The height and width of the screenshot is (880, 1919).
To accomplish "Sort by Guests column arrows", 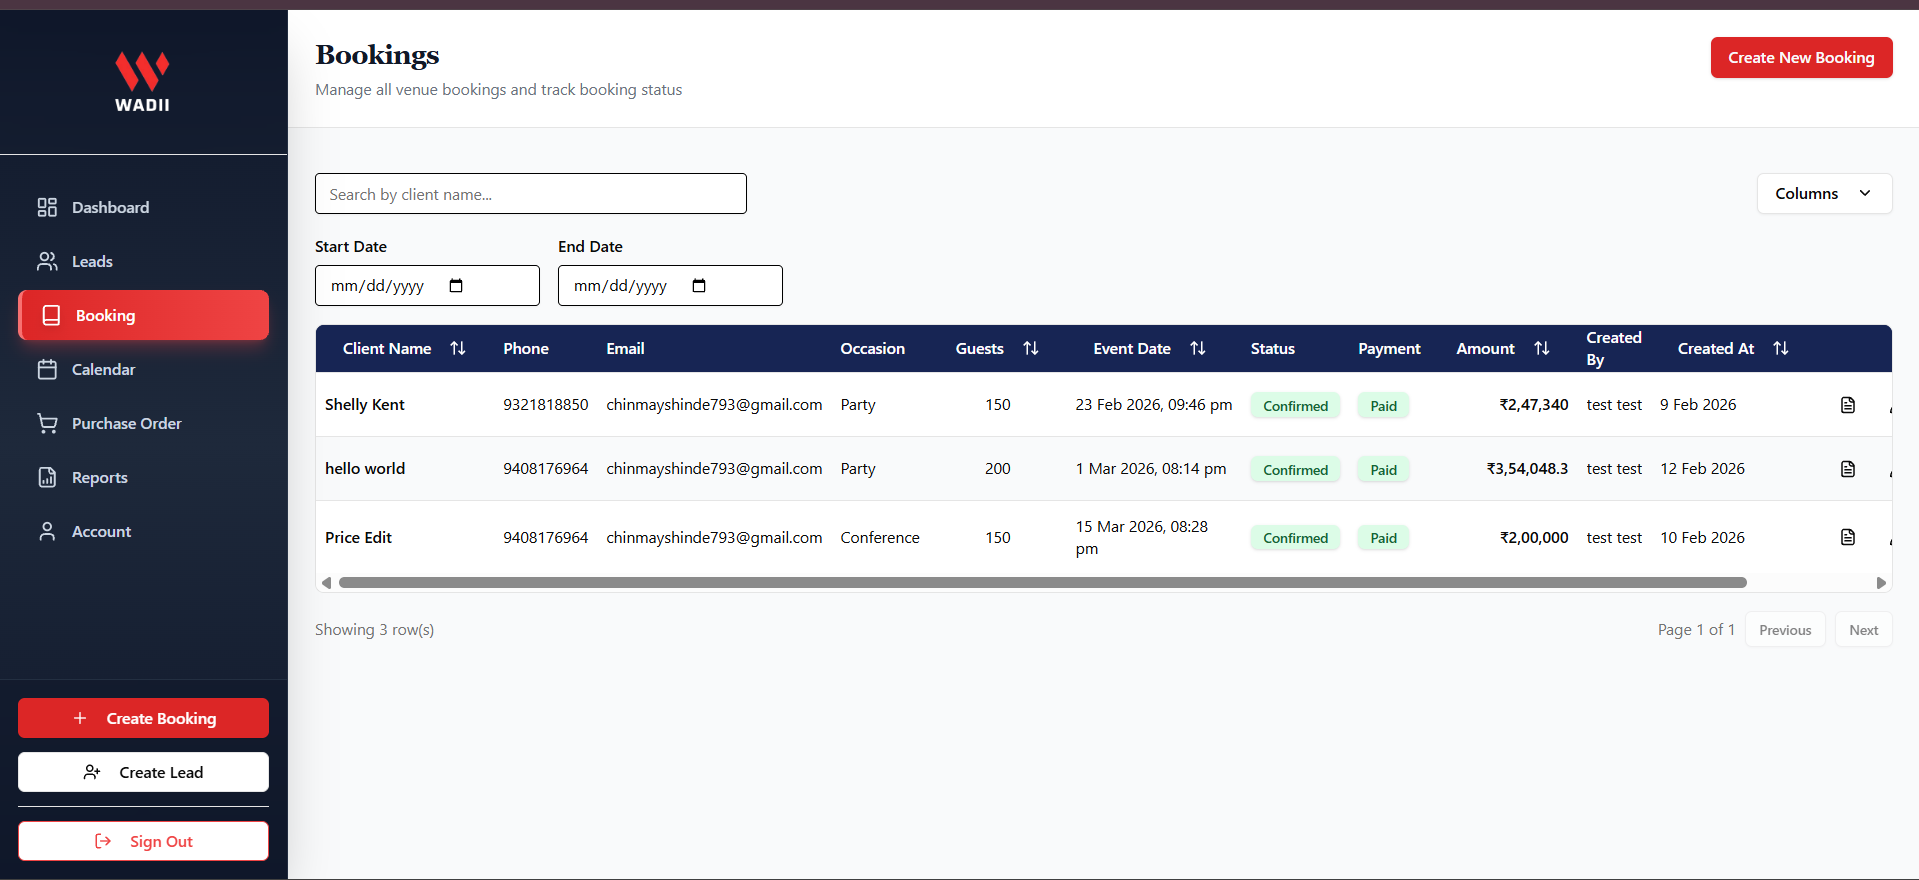I will (x=1031, y=348).
